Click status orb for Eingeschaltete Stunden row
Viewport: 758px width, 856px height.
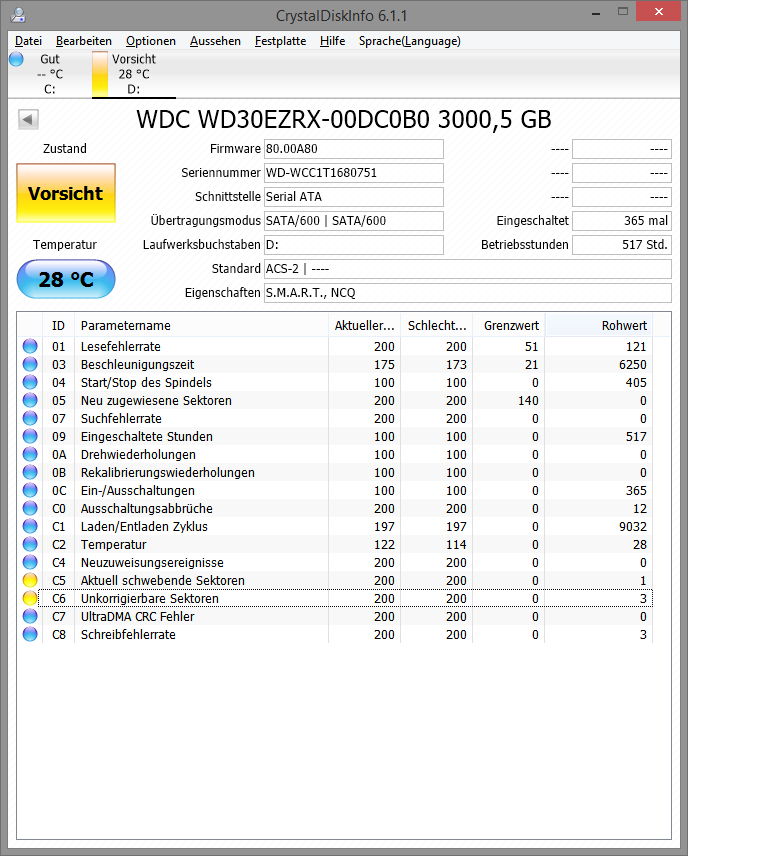(30, 436)
